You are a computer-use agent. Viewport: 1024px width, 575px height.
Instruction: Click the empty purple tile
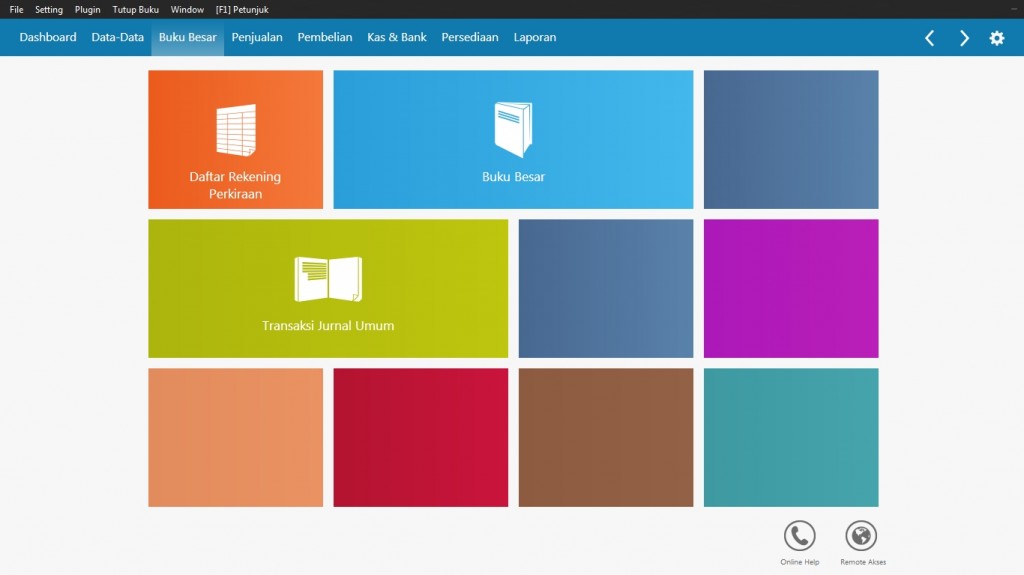(791, 288)
